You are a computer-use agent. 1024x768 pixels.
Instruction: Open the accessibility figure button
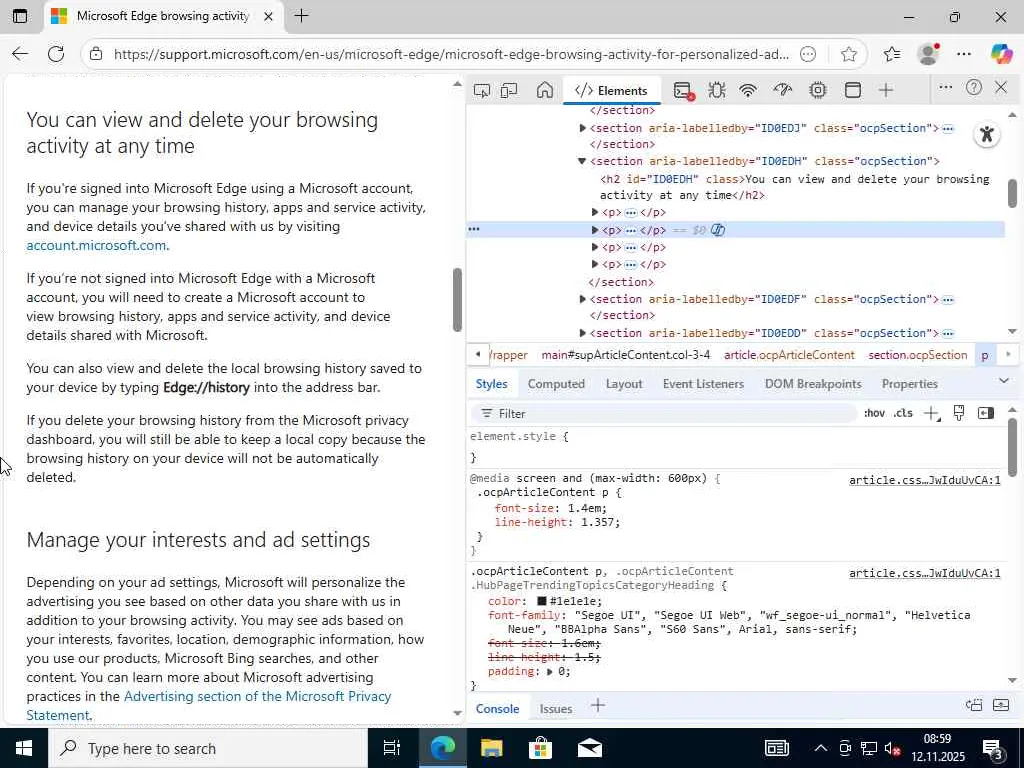987,135
